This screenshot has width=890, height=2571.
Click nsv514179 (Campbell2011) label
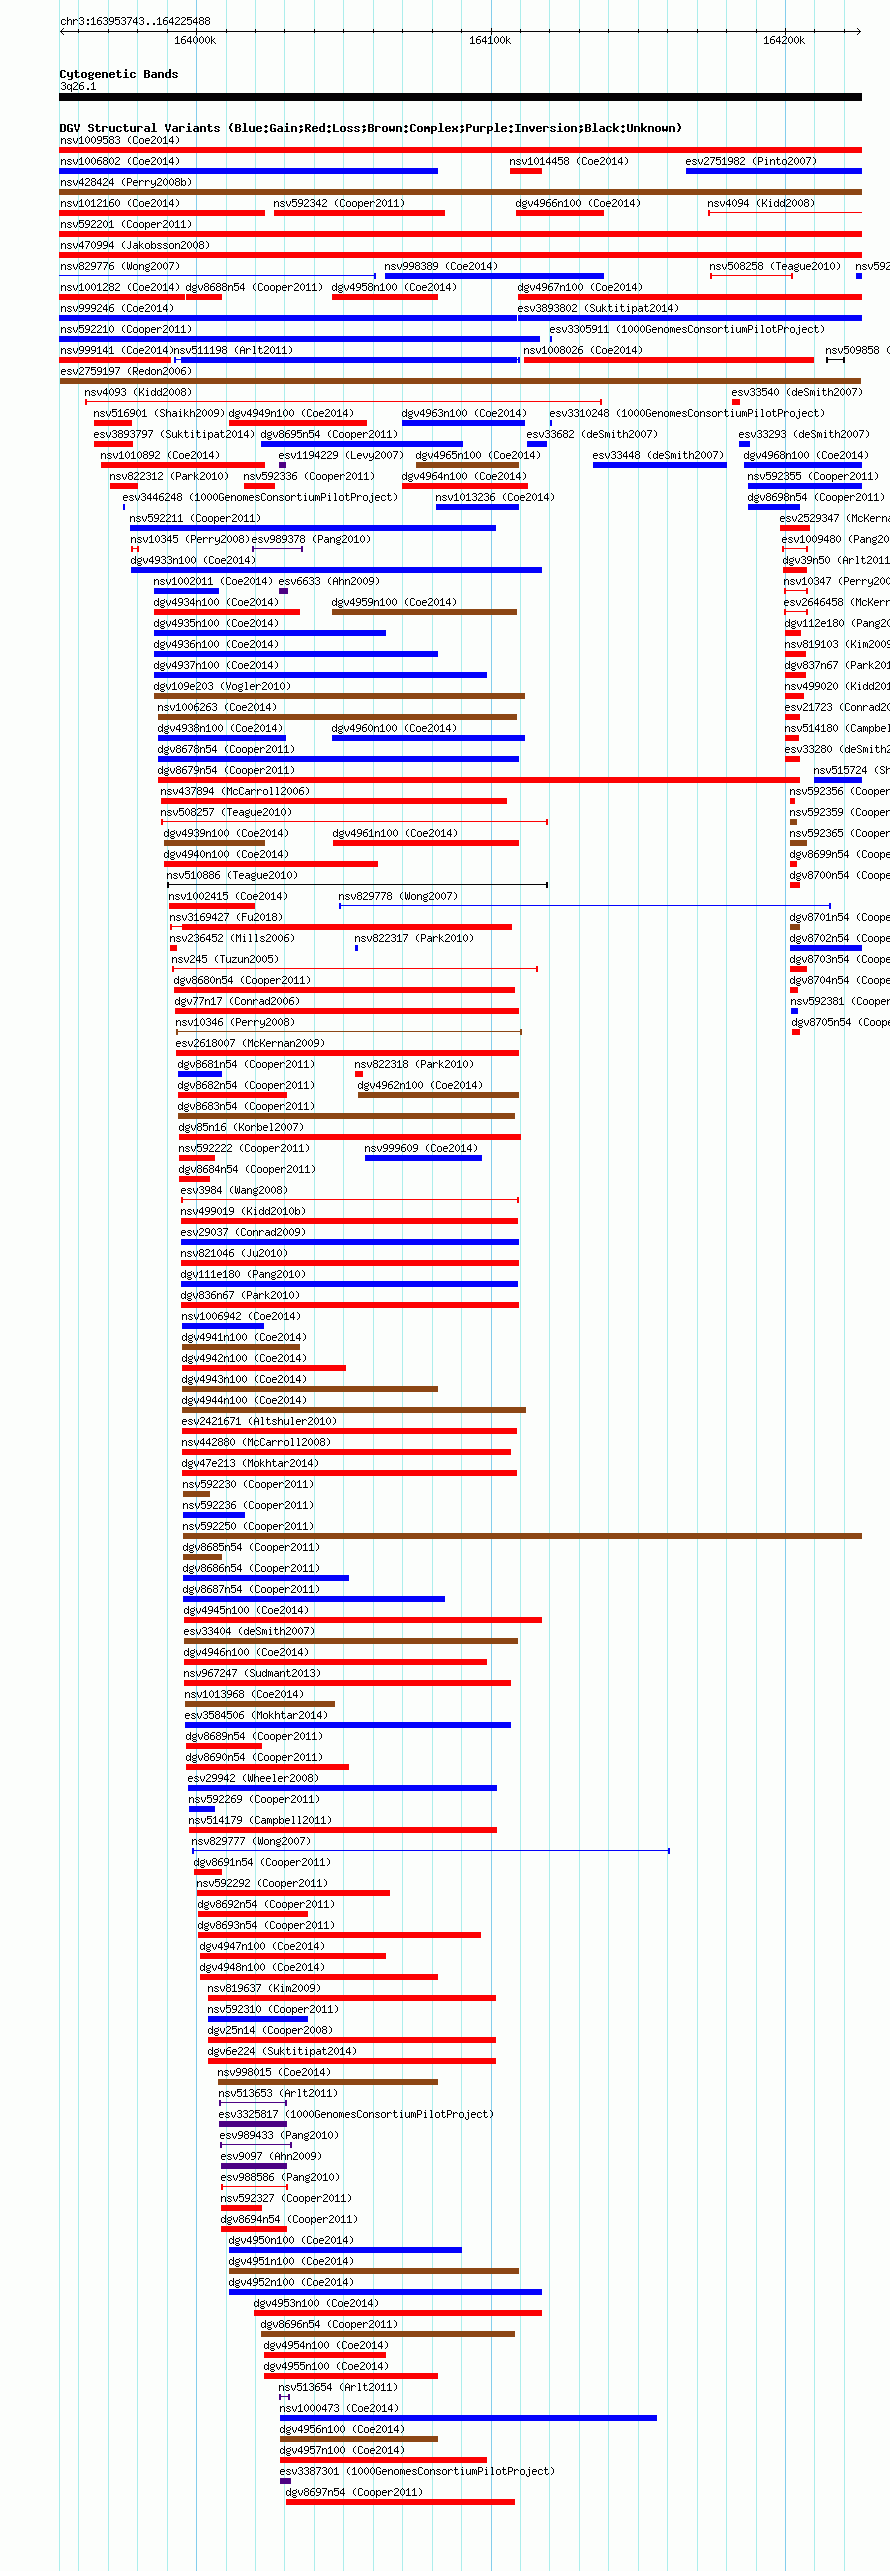(x=260, y=1820)
